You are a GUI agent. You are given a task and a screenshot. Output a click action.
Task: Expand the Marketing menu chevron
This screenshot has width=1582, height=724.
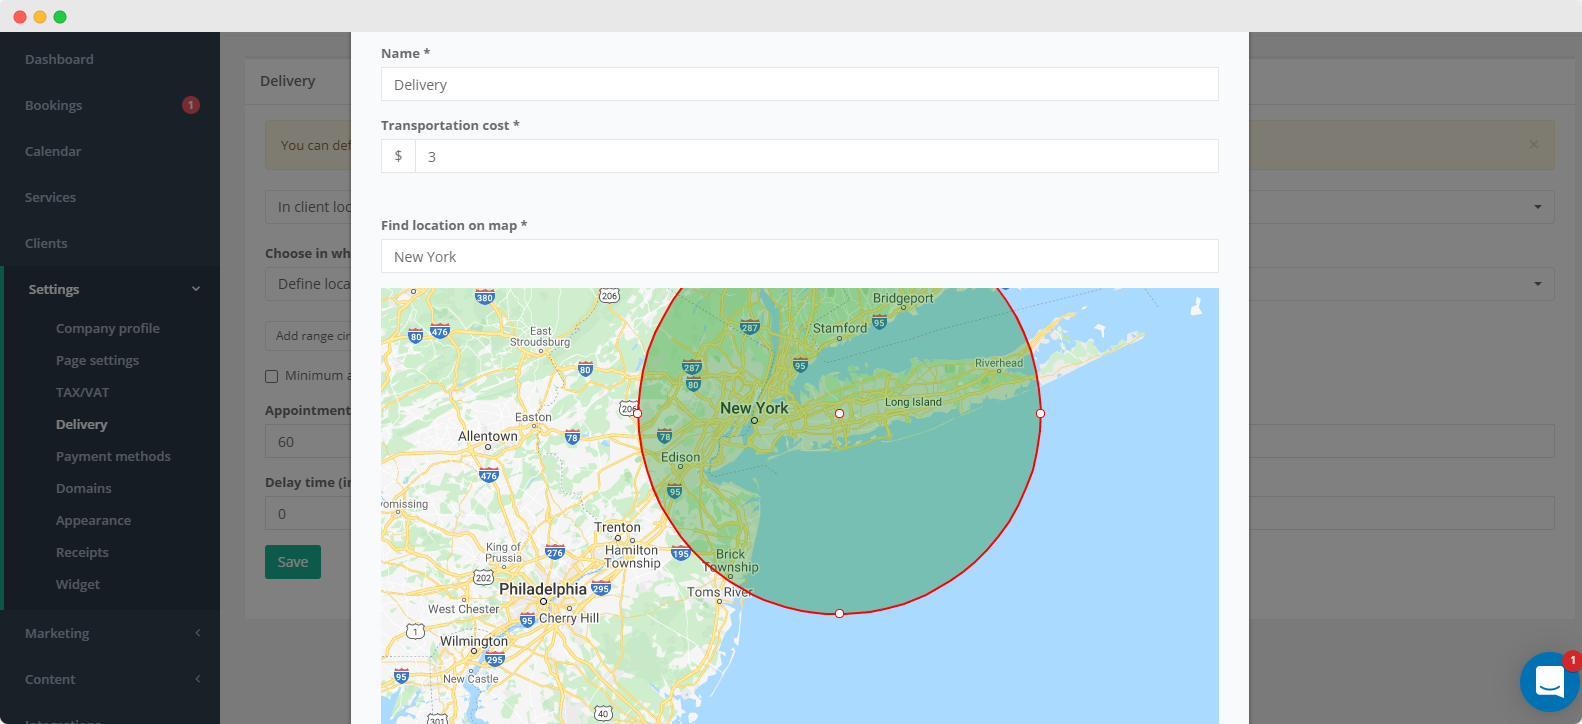click(198, 633)
